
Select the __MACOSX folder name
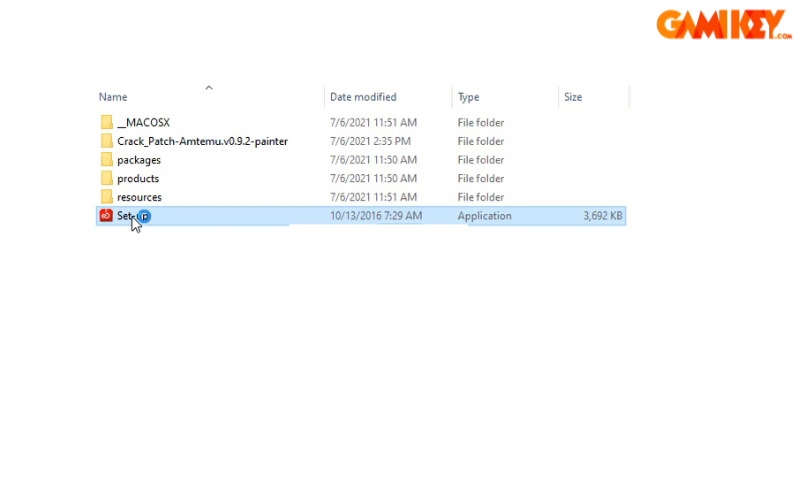tap(143, 122)
